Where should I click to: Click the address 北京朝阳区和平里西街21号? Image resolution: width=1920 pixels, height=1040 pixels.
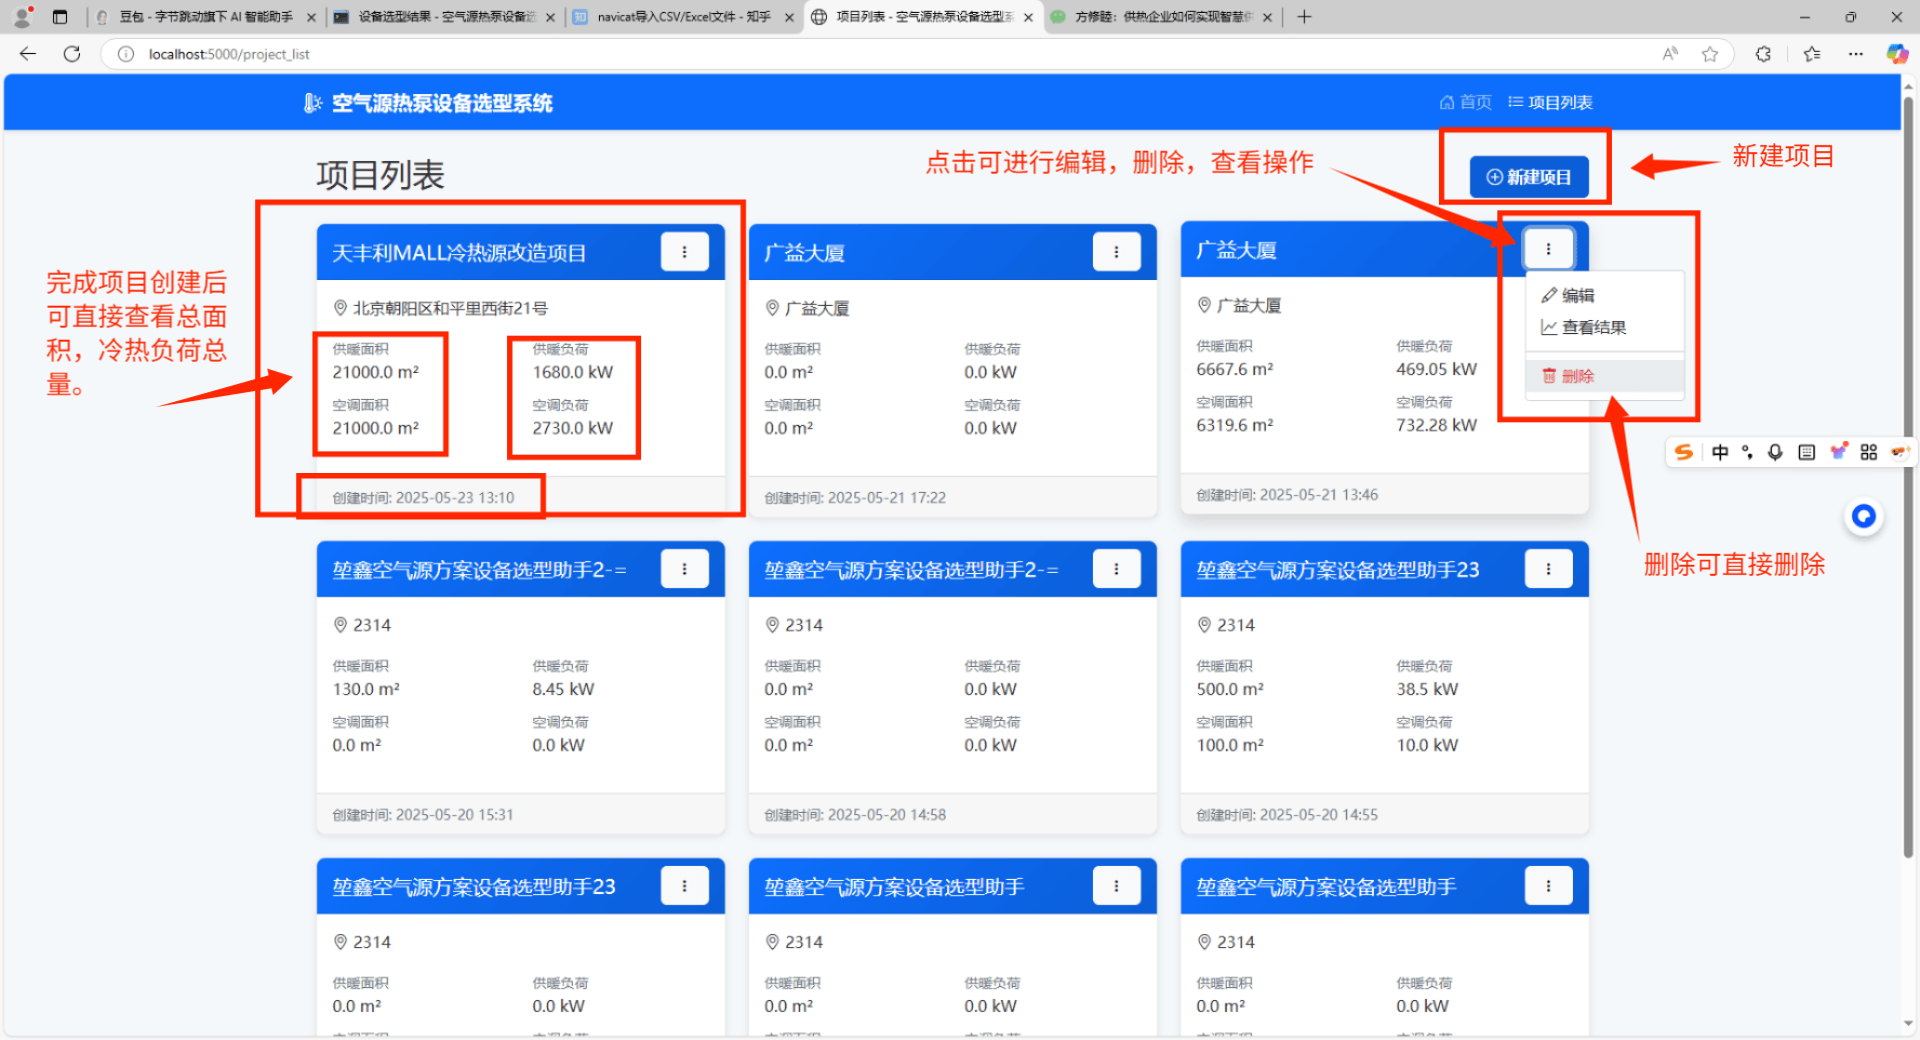click(x=450, y=308)
